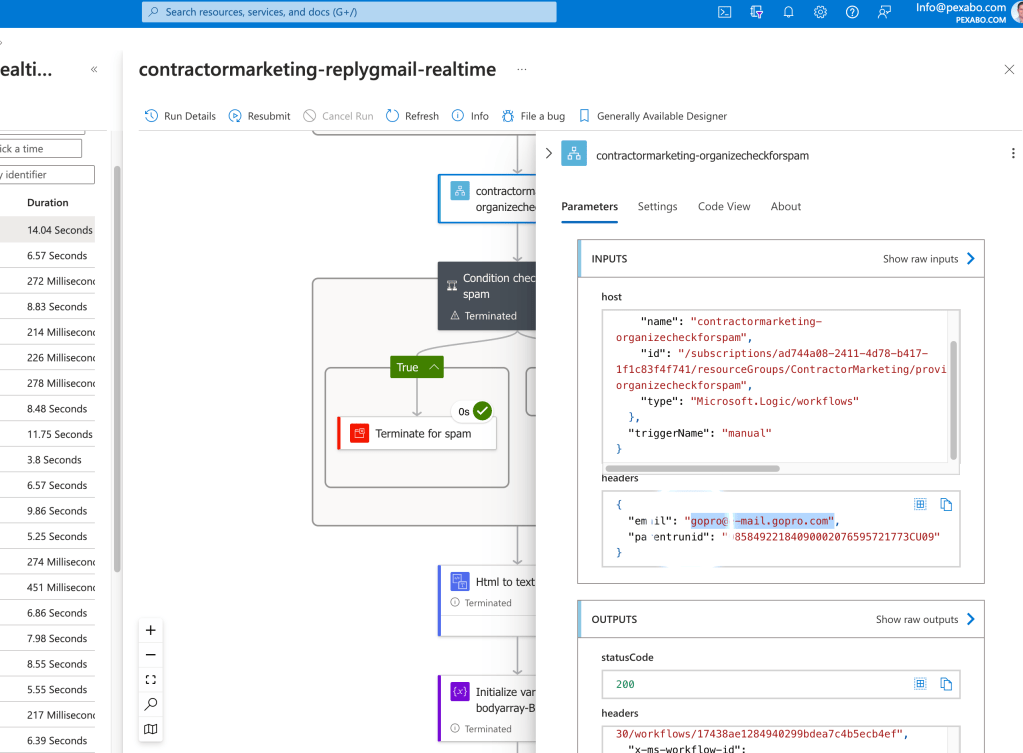Select the 7.98 Seconds run
Viewport: 1023px width, 753px height.
[47, 638]
